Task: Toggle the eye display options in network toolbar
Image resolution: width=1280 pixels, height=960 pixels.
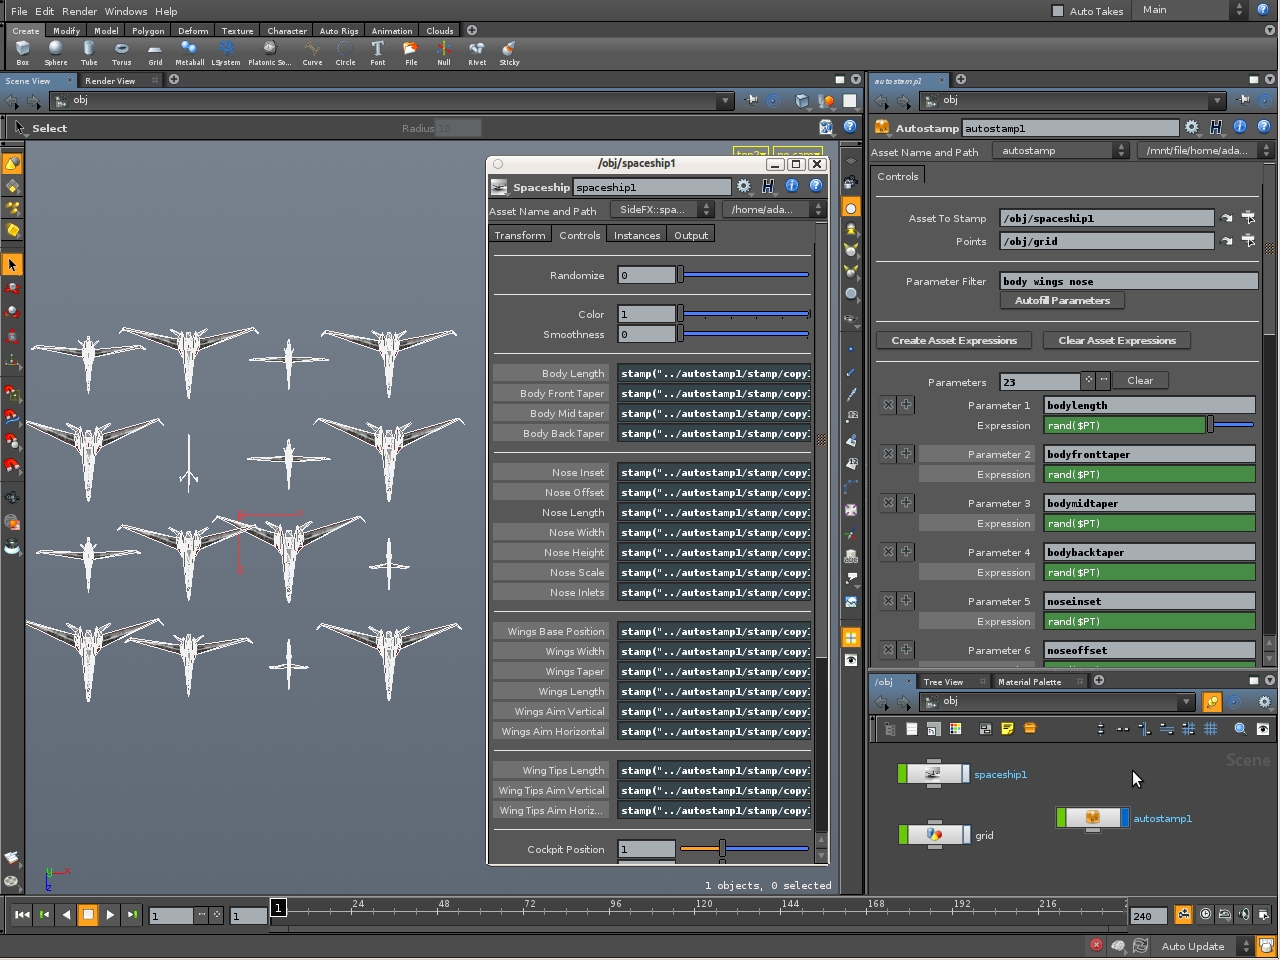Action: point(1263,729)
